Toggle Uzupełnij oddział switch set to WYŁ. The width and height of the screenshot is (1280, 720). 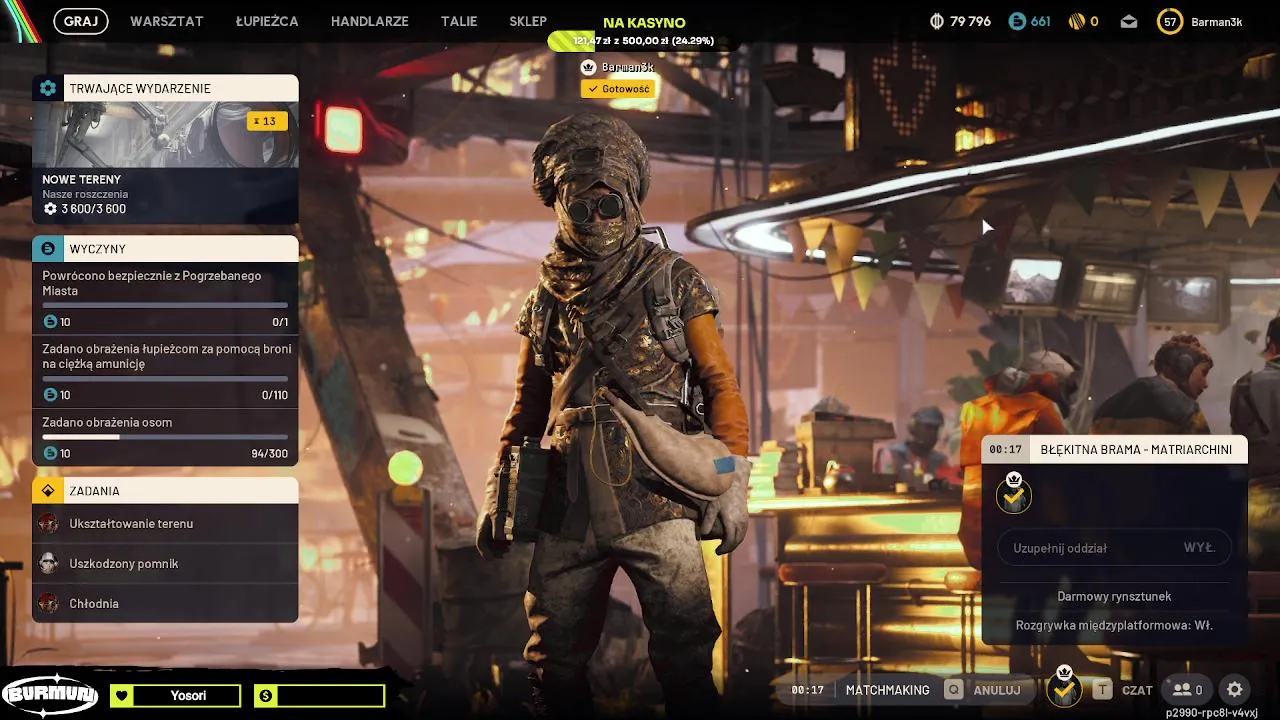[1114, 548]
